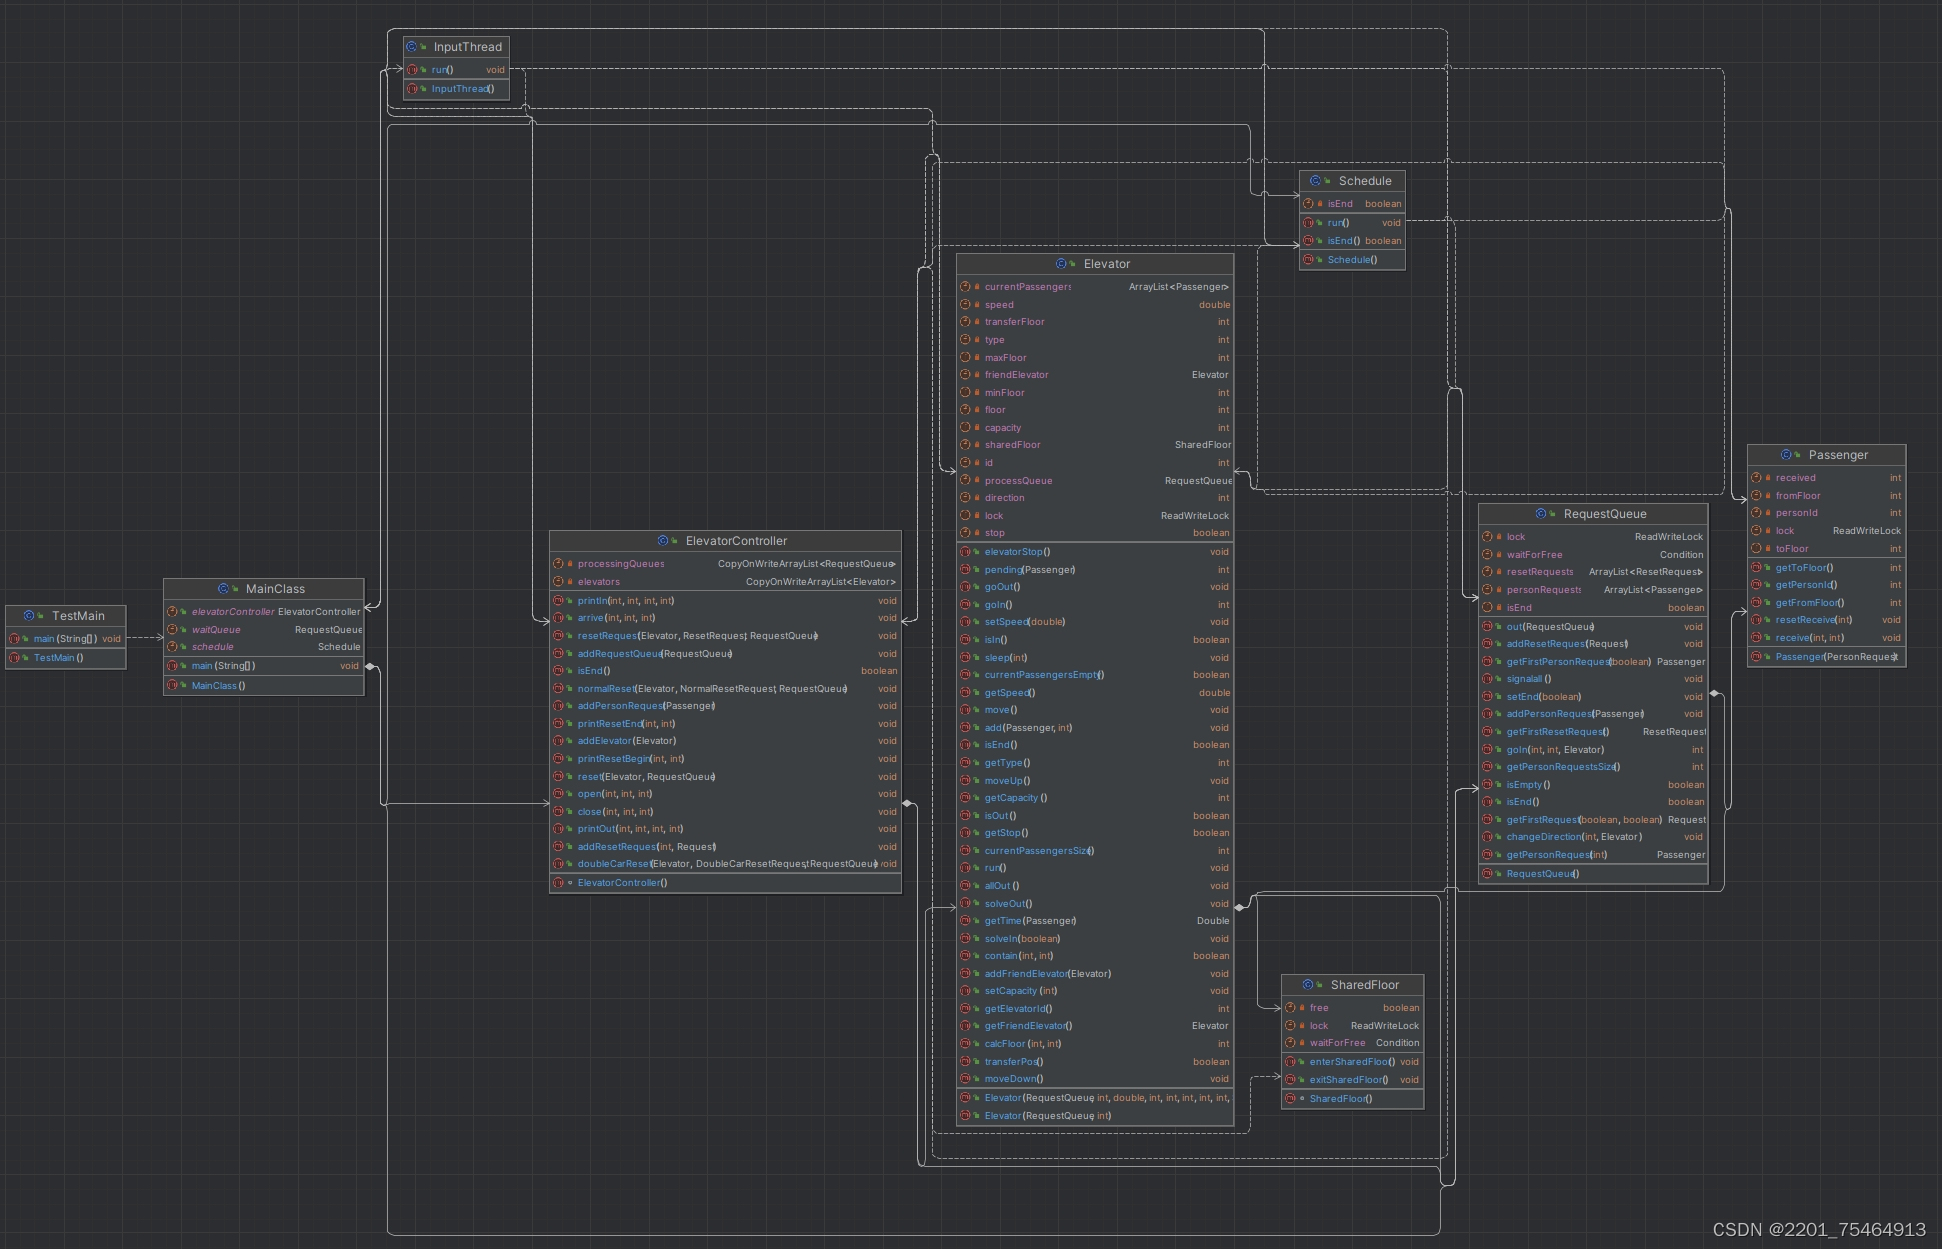
Task: Click the method icon beside enterSharedFloor()
Action: [1290, 1062]
